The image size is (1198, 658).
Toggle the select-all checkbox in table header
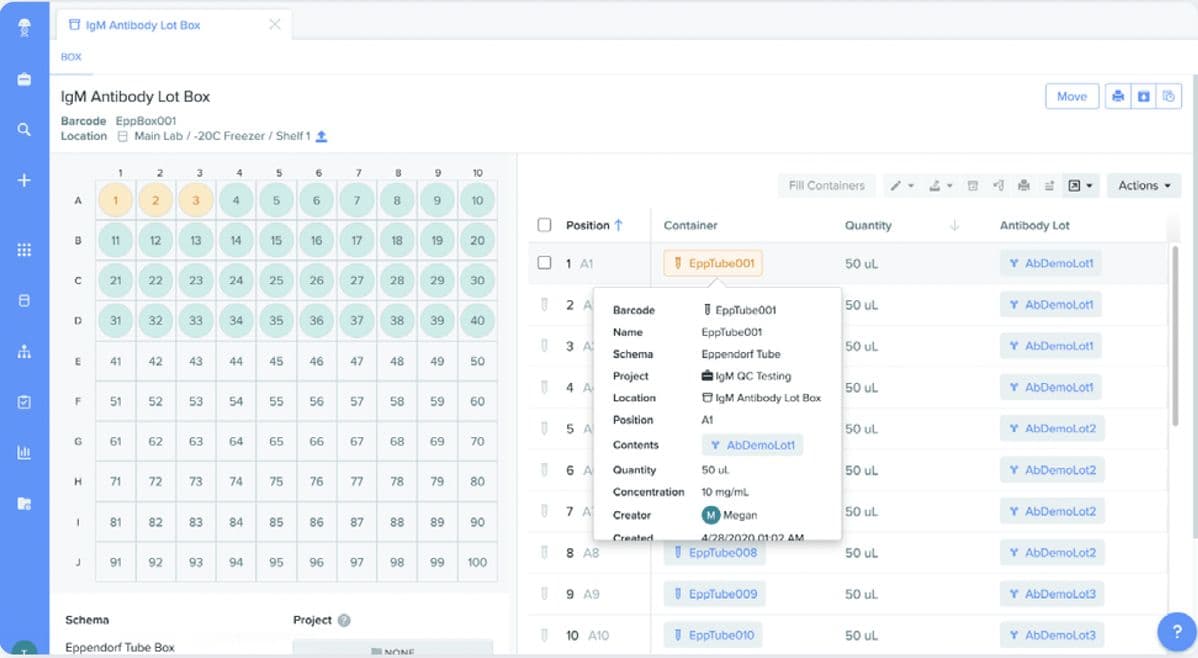click(x=545, y=225)
